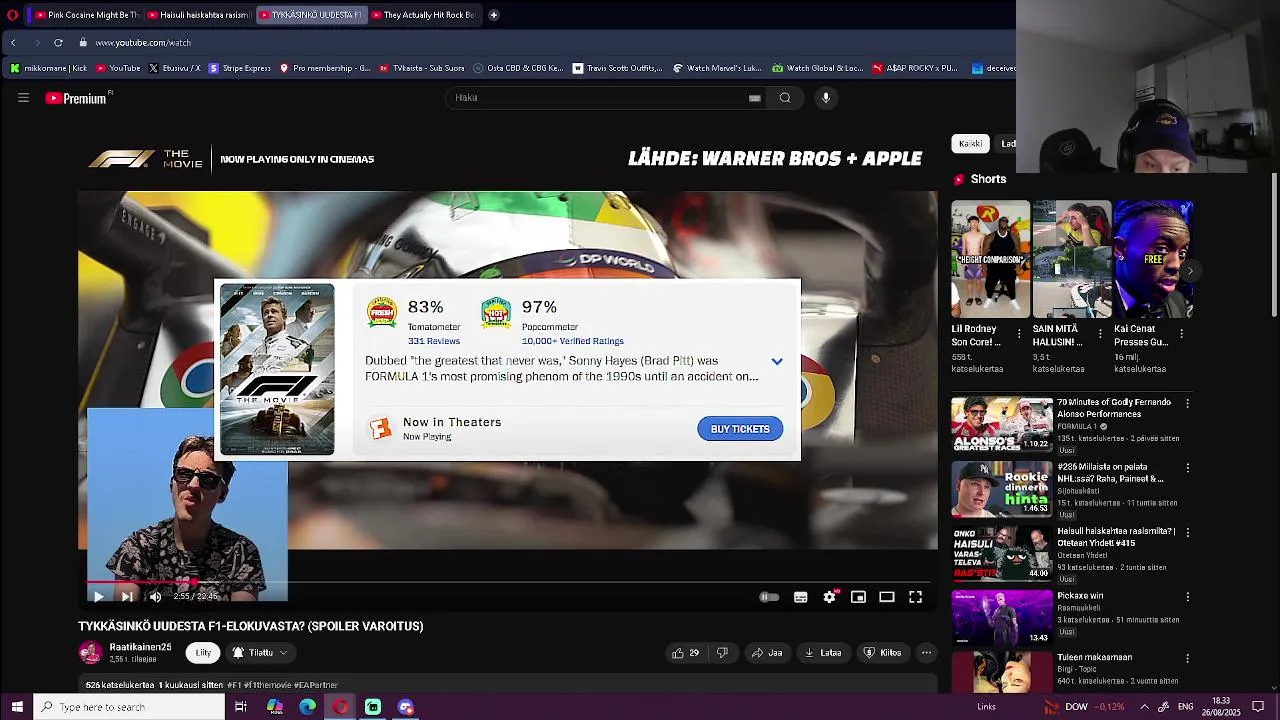This screenshot has height=720, width=1280.
Task: Like the video with 29 likes
Action: [687, 653]
